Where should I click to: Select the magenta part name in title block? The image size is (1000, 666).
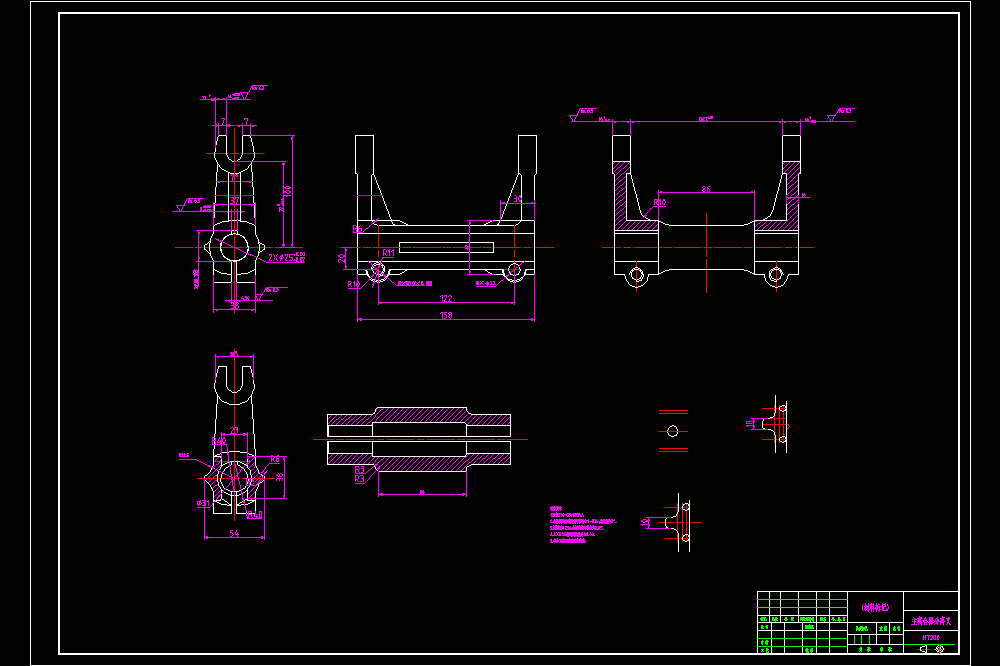(x=931, y=620)
